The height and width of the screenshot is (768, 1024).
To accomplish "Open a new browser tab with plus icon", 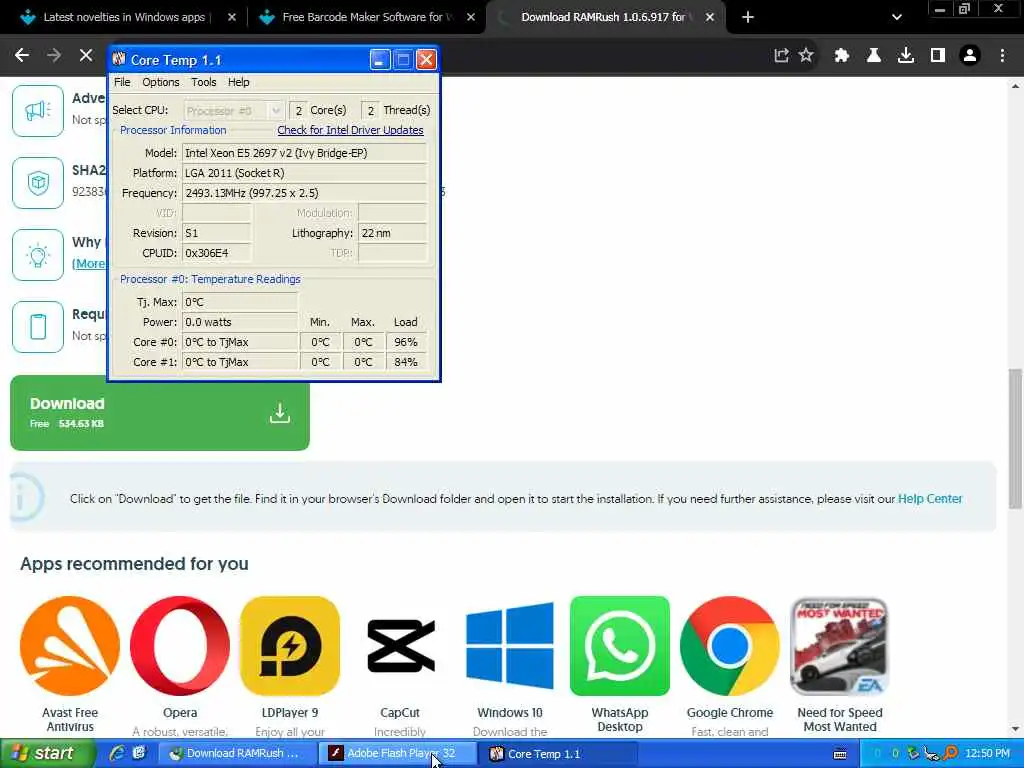I will pos(748,18).
